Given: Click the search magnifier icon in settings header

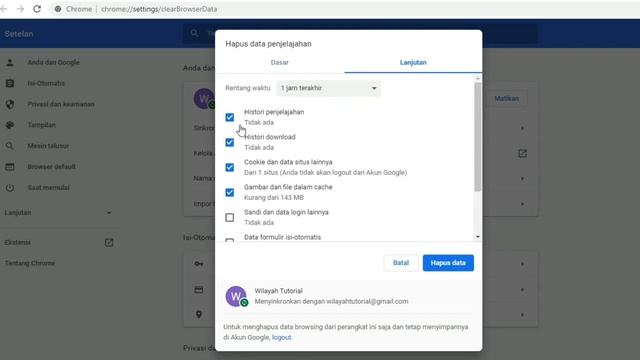Looking at the screenshot, I should tap(194, 33).
